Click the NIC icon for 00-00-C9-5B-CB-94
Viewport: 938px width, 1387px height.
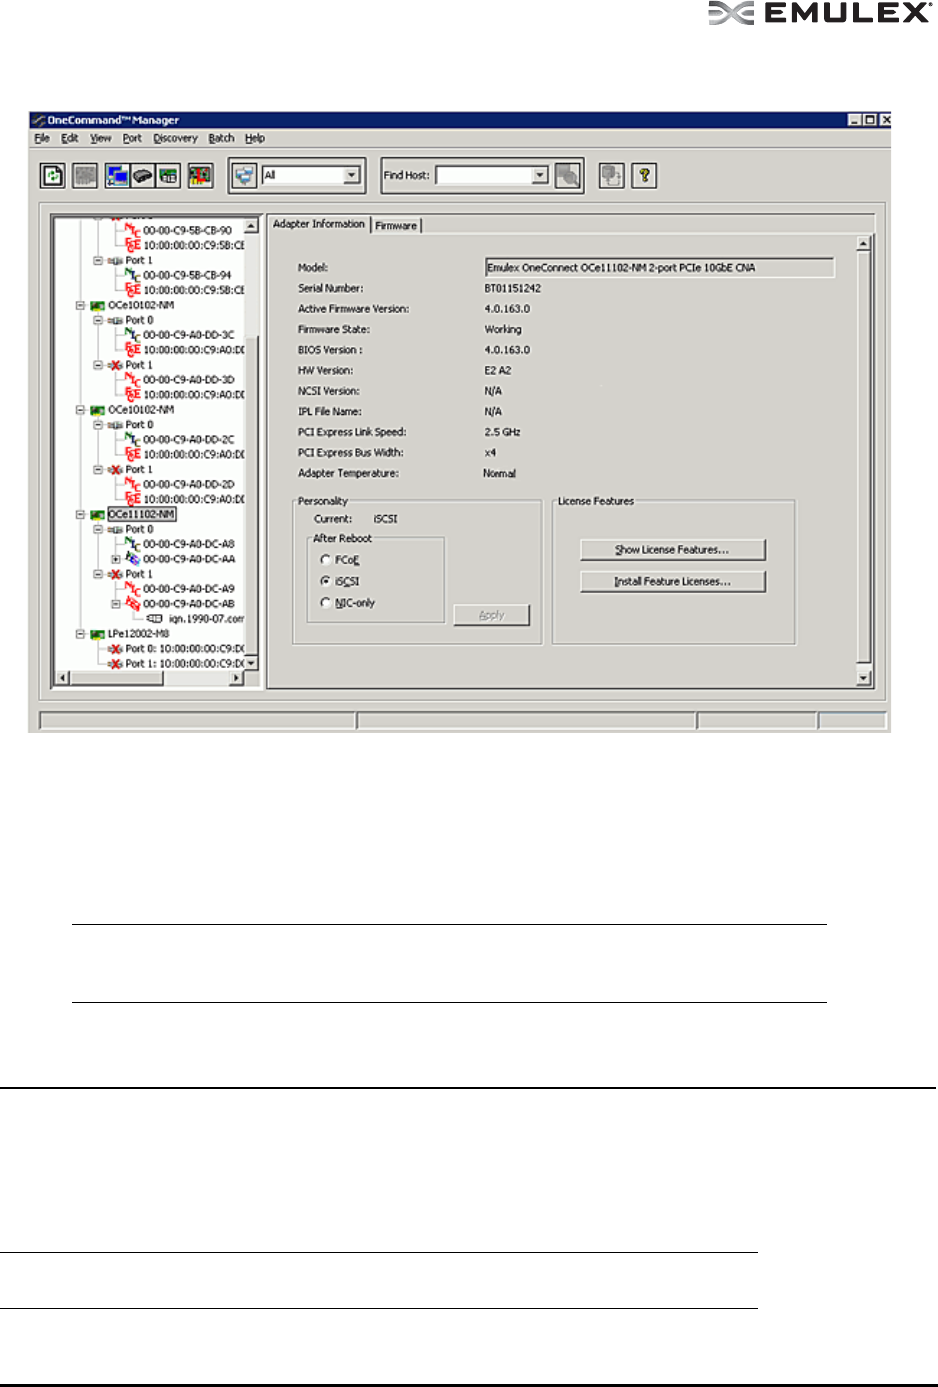click(132, 275)
